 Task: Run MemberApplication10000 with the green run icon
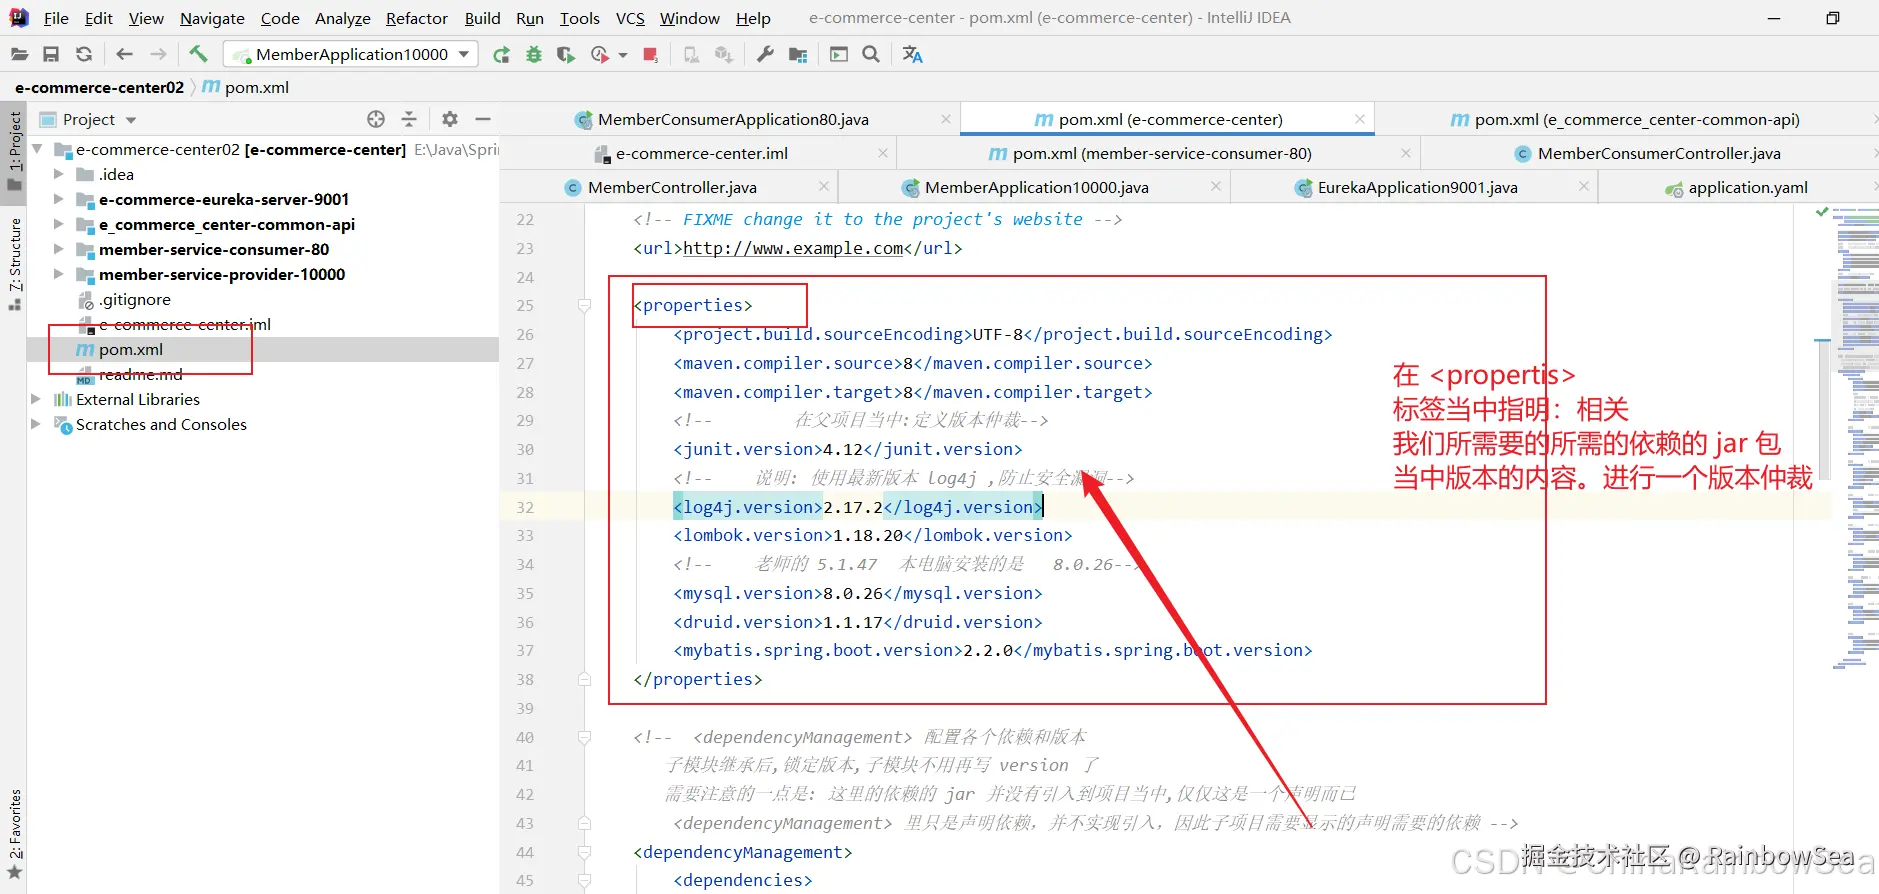[x=501, y=54]
